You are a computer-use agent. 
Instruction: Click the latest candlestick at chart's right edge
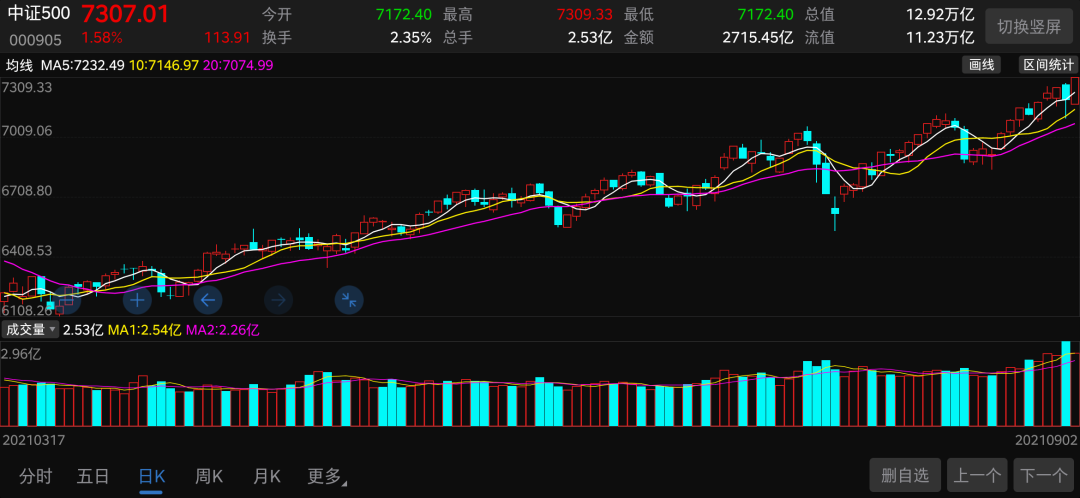pos(1075,91)
